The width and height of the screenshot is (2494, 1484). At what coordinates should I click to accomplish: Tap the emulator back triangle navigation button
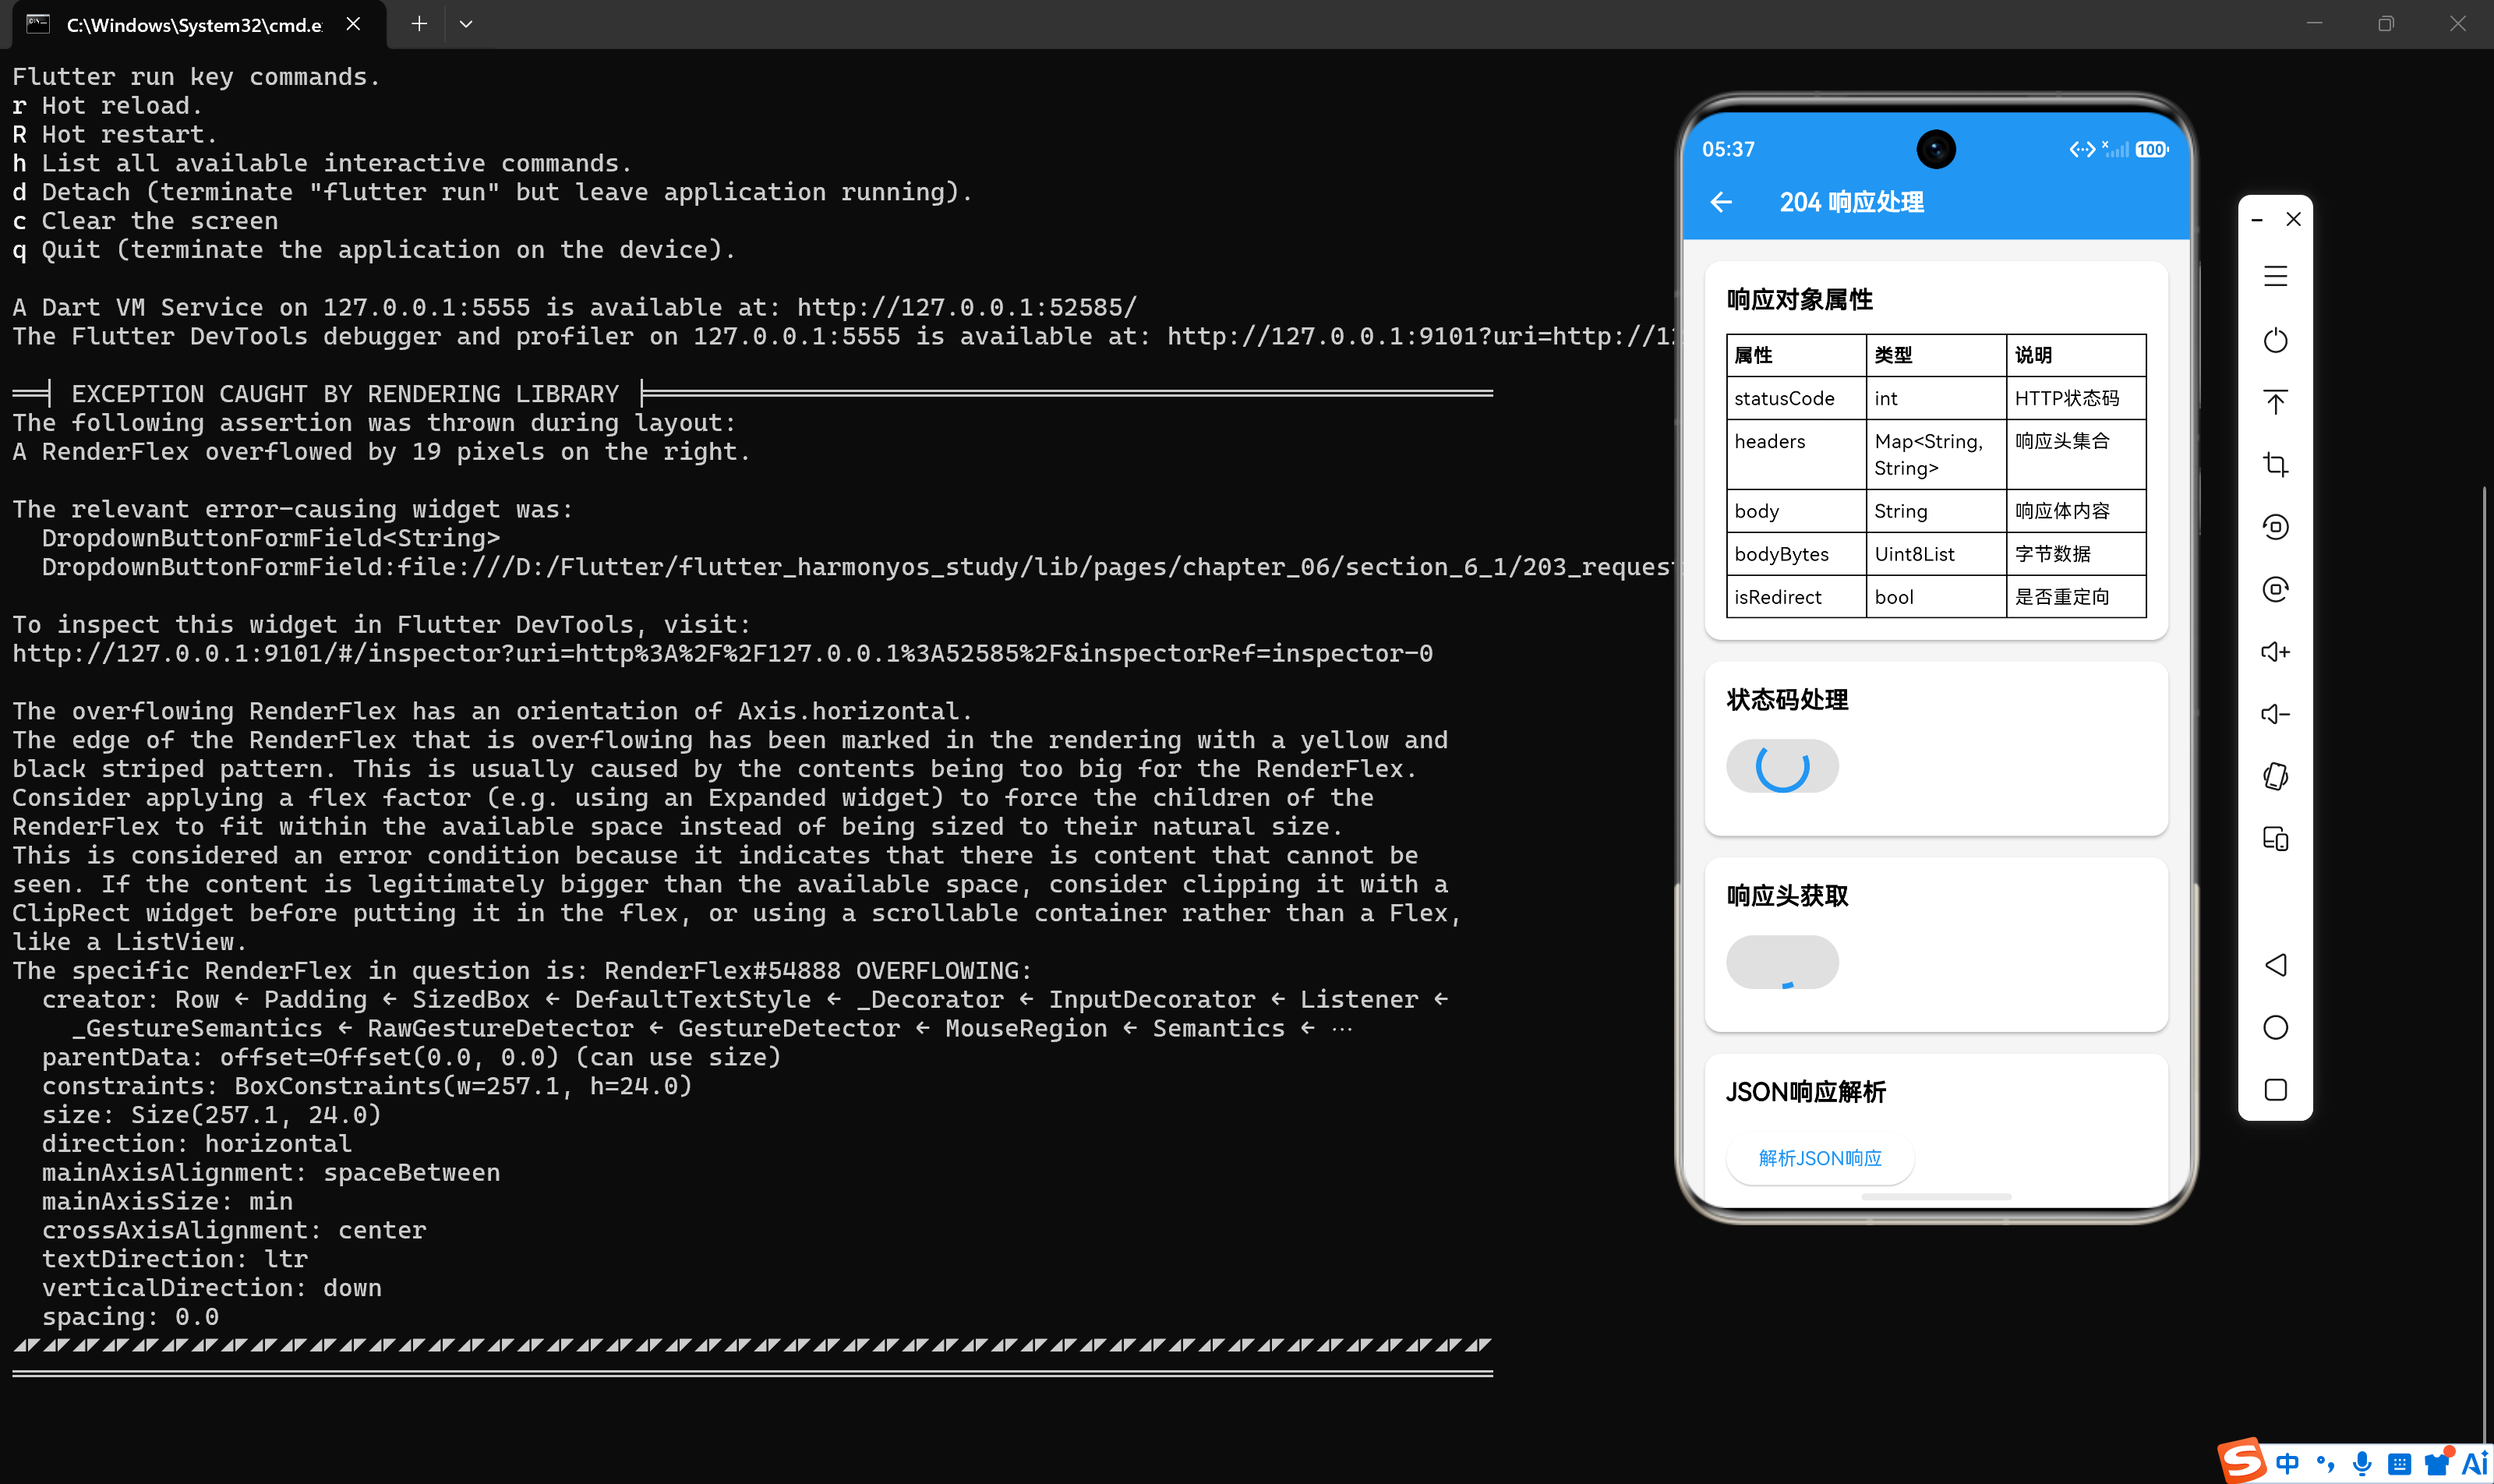[x=2275, y=965]
